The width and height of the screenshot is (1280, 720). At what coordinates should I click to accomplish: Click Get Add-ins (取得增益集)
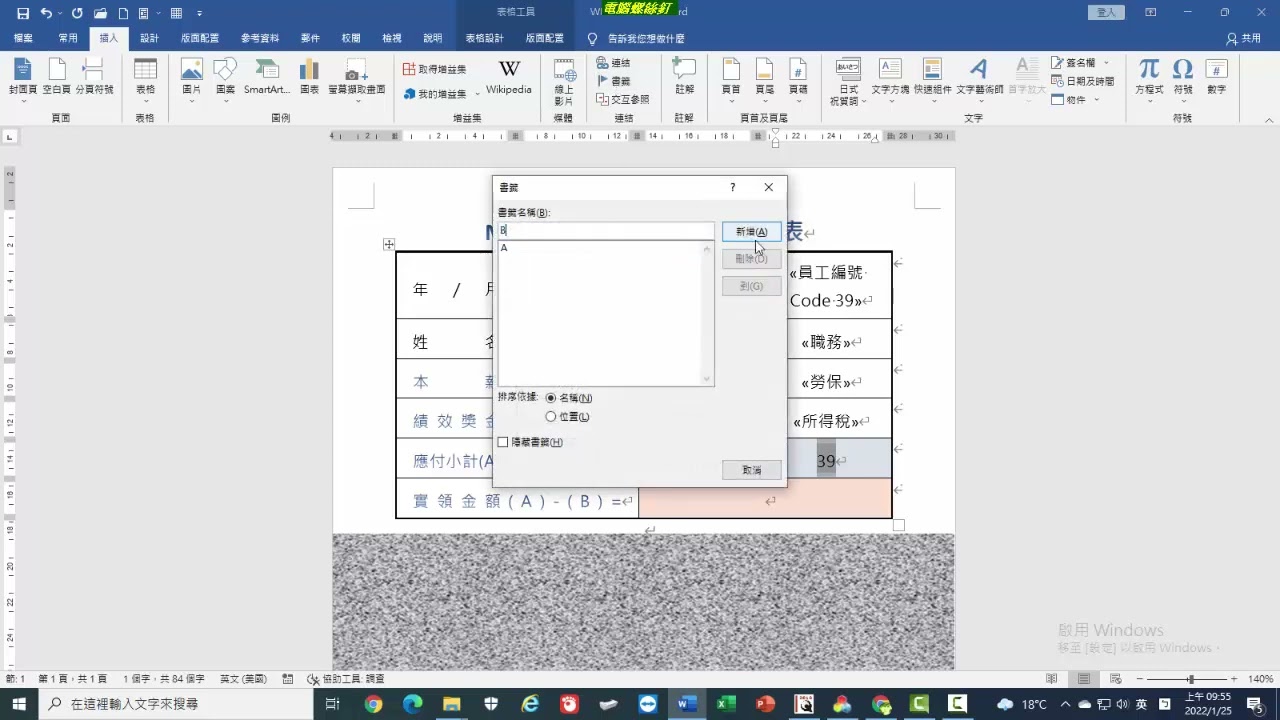pyautogui.click(x=435, y=69)
